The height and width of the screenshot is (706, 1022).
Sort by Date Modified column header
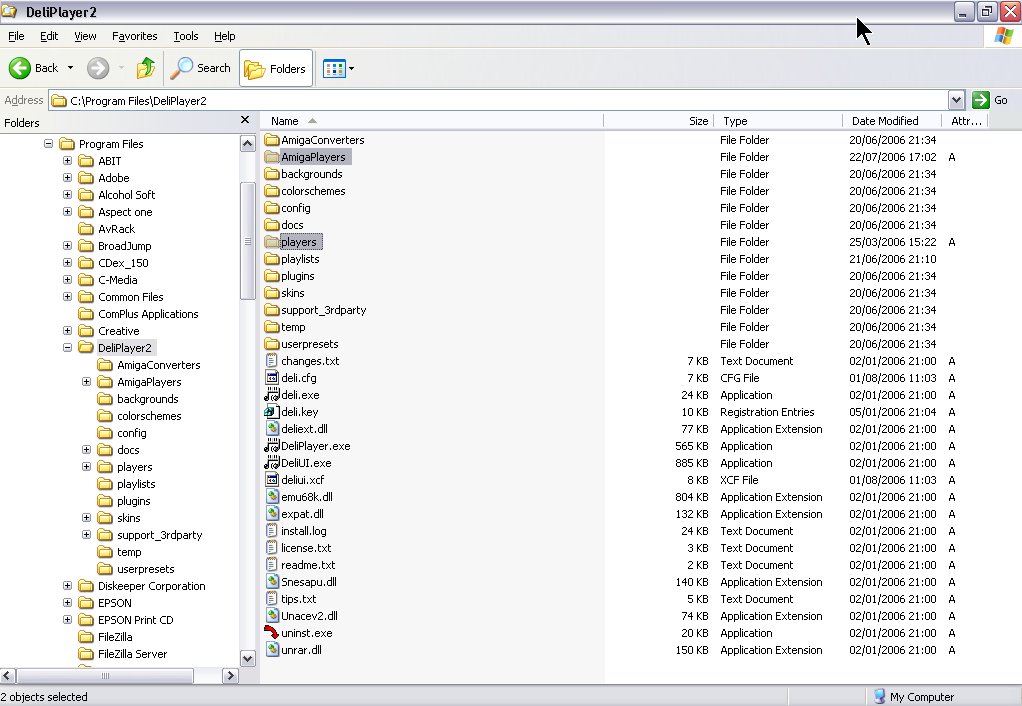(x=892, y=121)
